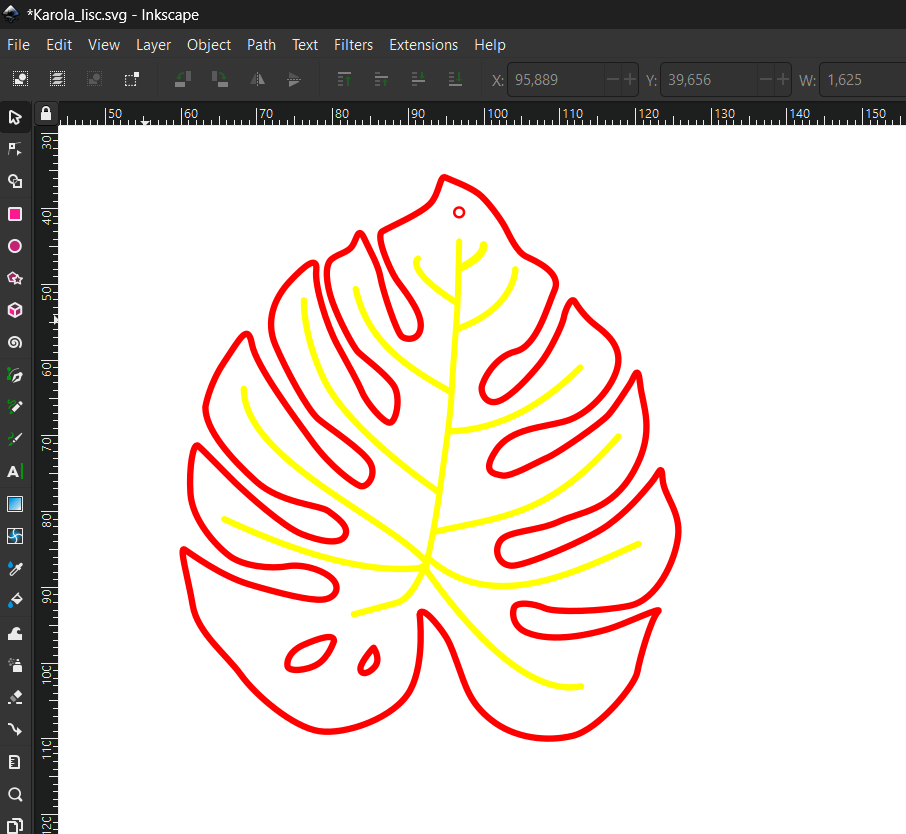The image size is (906, 834).
Task: Open the Object menu
Action: tap(209, 45)
